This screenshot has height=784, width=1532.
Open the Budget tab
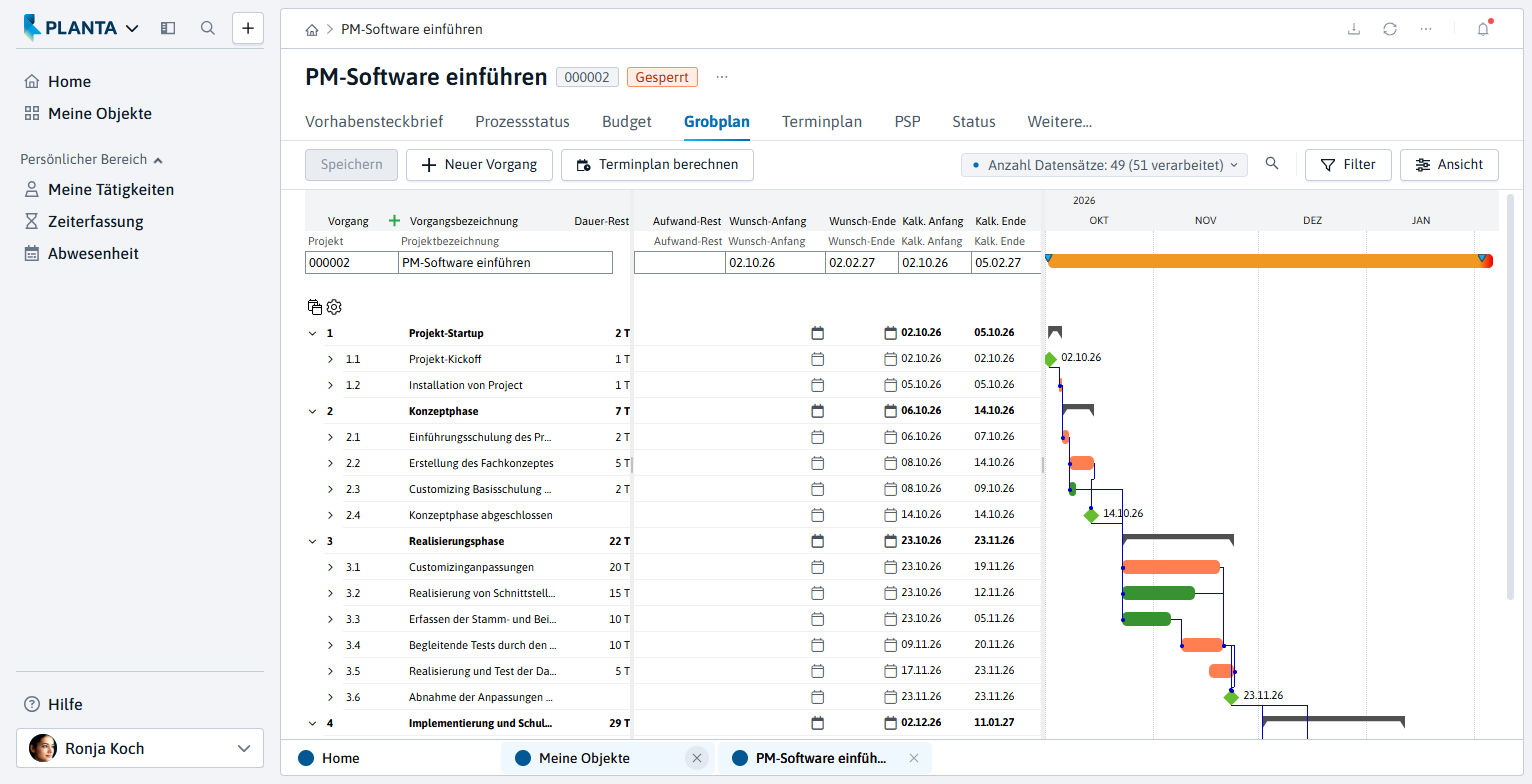[x=627, y=122]
